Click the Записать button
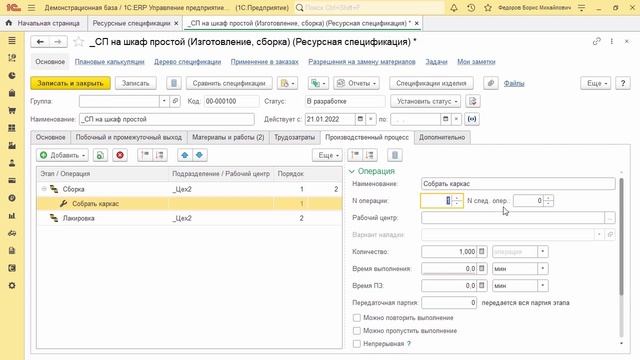The image size is (640, 360). pyautogui.click(x=136, y=83)
